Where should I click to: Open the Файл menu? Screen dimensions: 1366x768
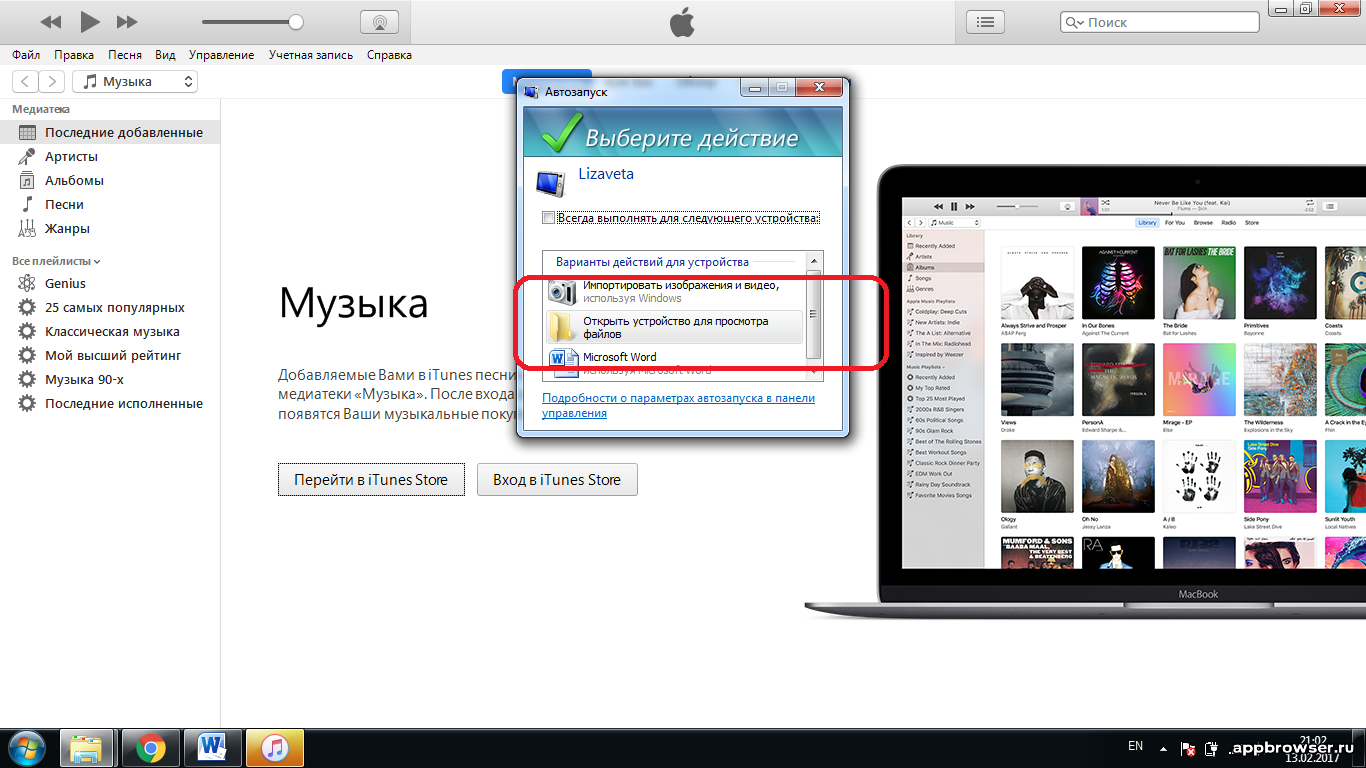point(26,55)
